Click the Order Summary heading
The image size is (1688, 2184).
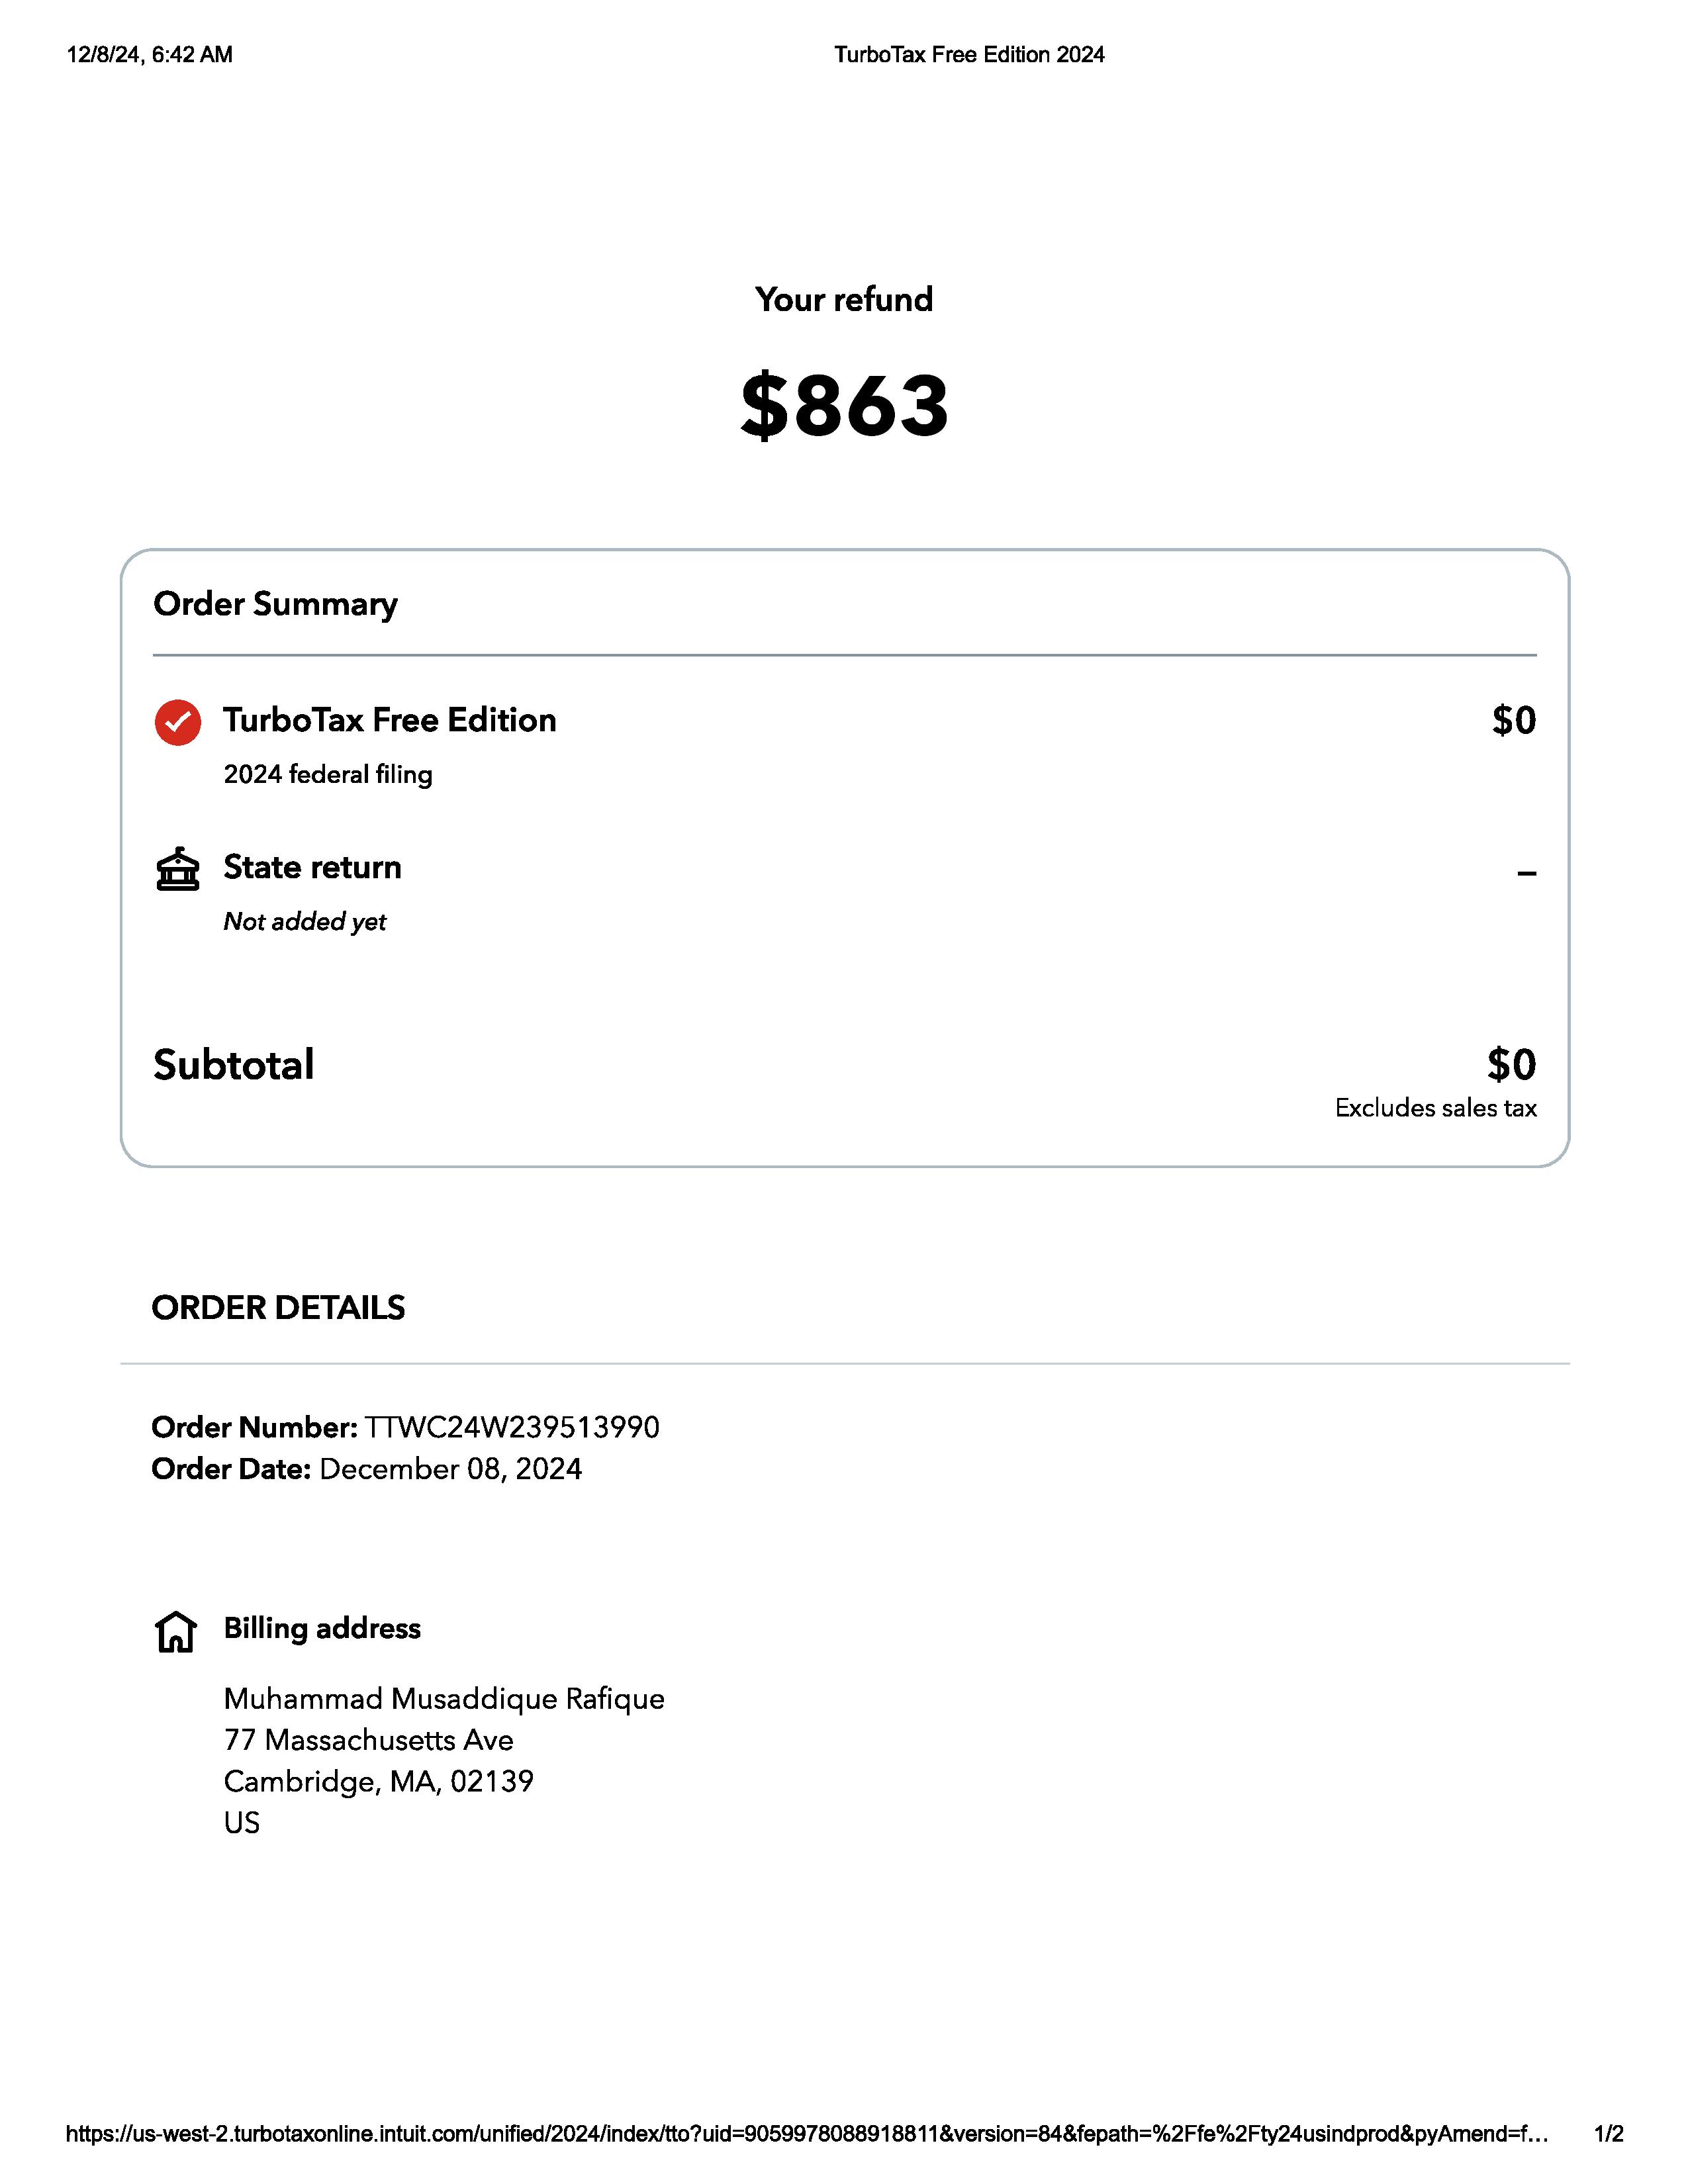point(275,604)
